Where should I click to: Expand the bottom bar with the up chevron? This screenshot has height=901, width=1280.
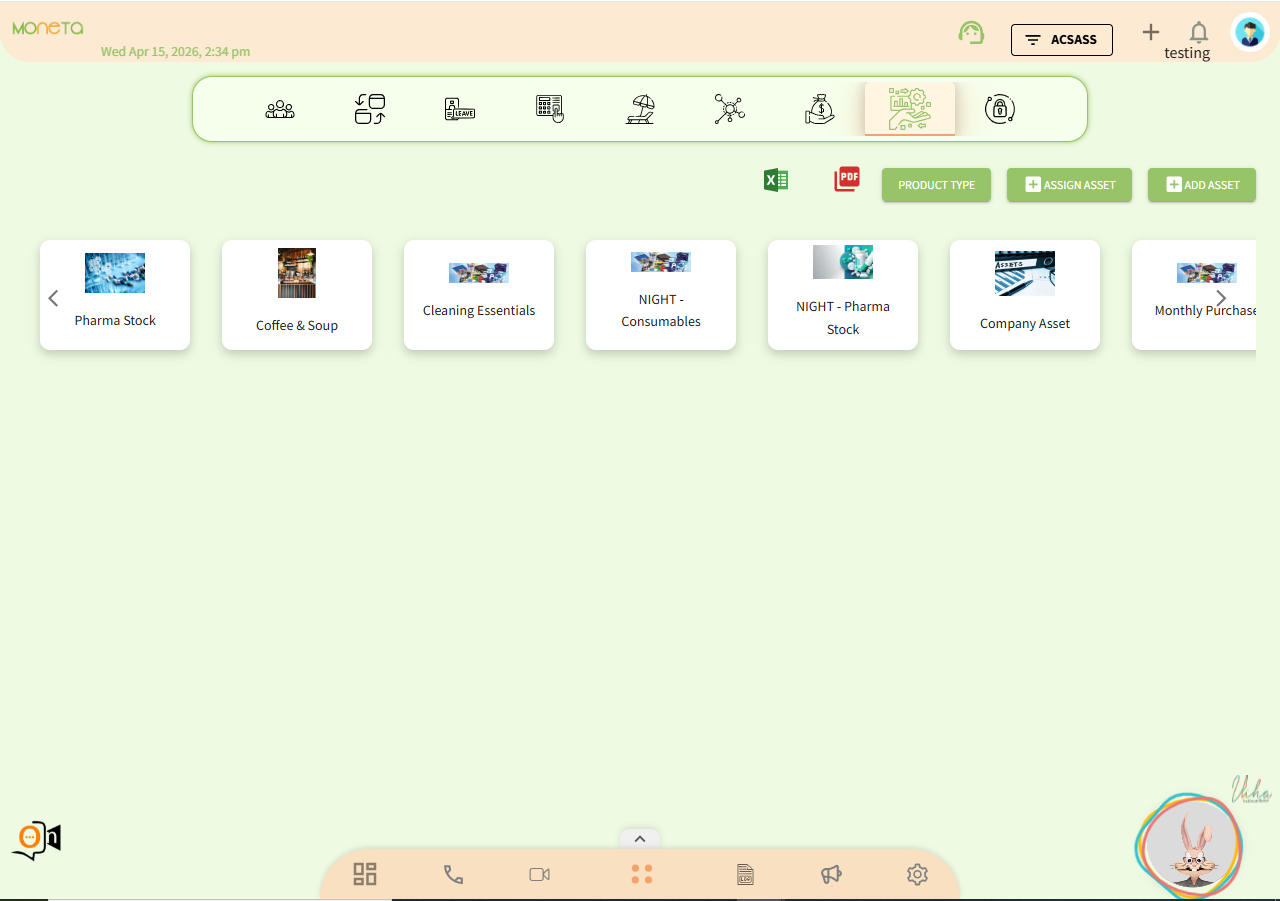(x=640, y=839)
